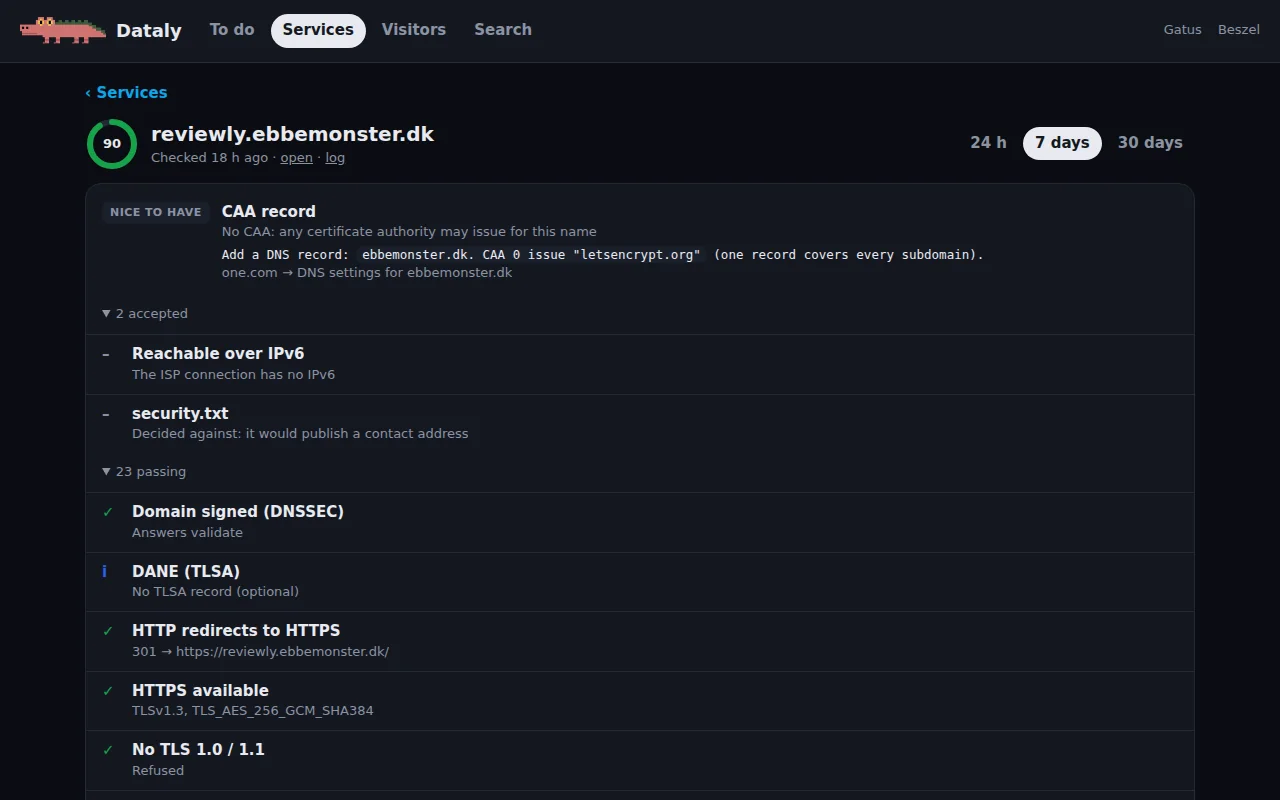
Task: Click the Reachable over IPv6 row title
Action: pyautogui.click(x=218, y=354)
